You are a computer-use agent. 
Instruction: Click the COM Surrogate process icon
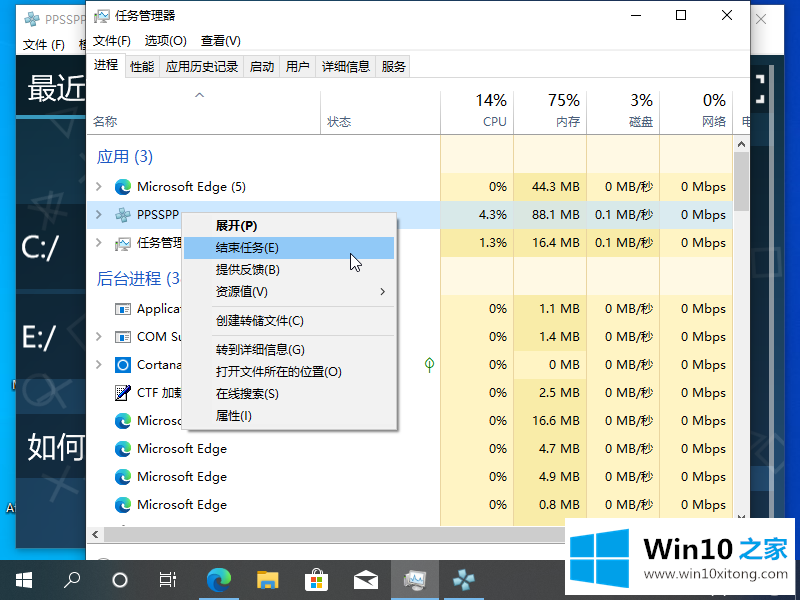(x=123, y=337)
